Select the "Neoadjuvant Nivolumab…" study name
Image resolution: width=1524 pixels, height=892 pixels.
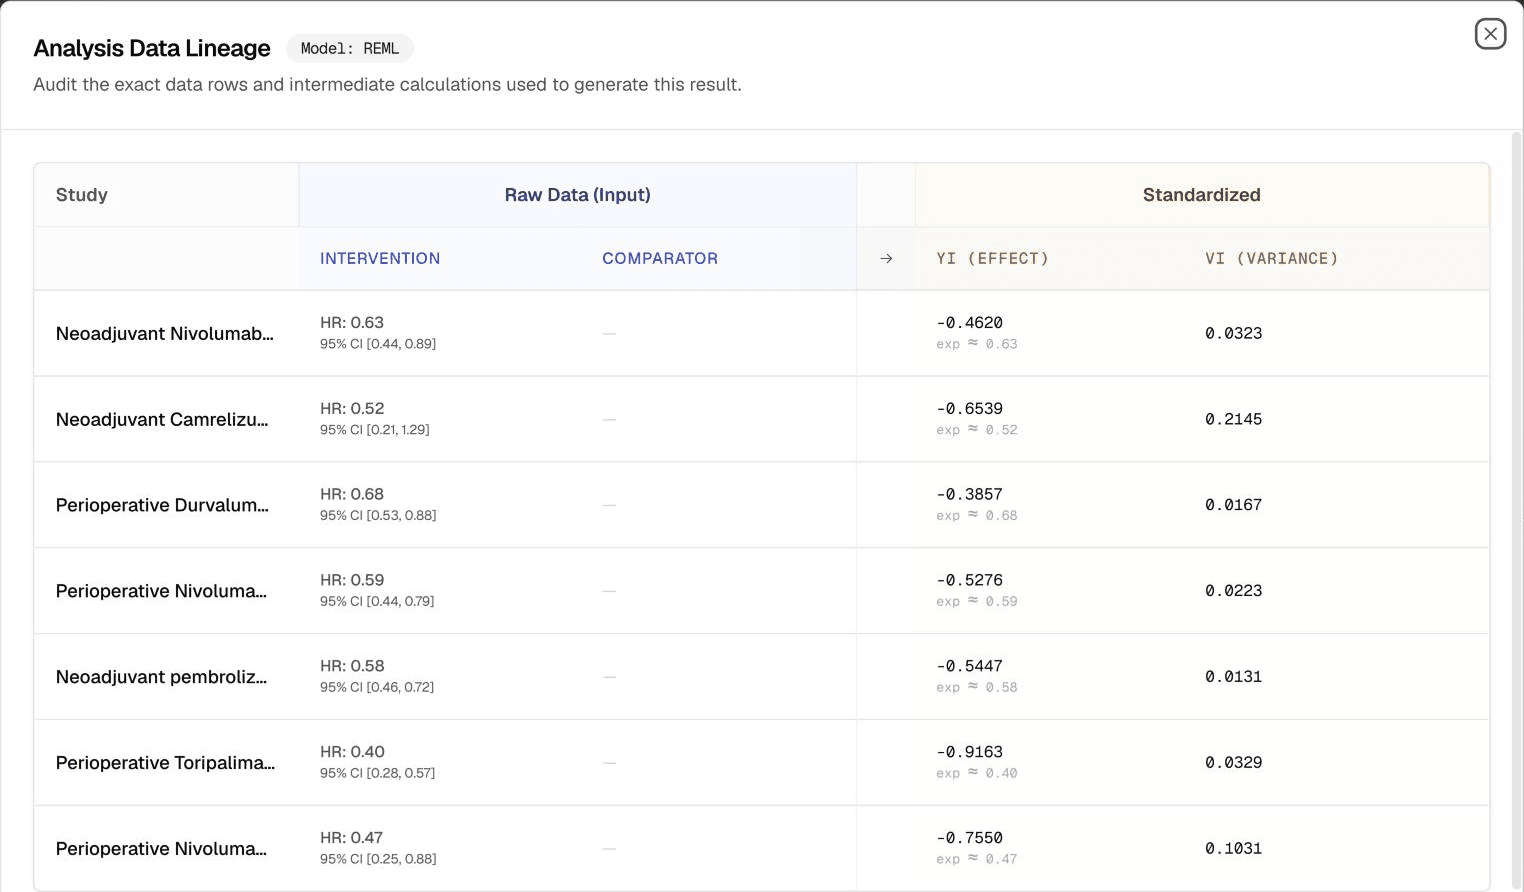tap(165, 333)
